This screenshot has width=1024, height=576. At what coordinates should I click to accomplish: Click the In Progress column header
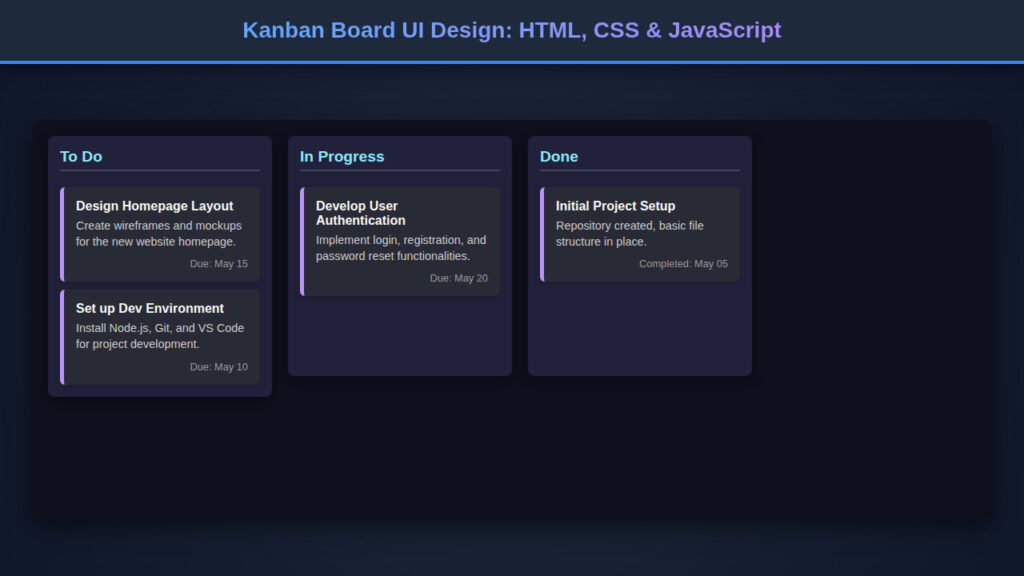point(342,156)
